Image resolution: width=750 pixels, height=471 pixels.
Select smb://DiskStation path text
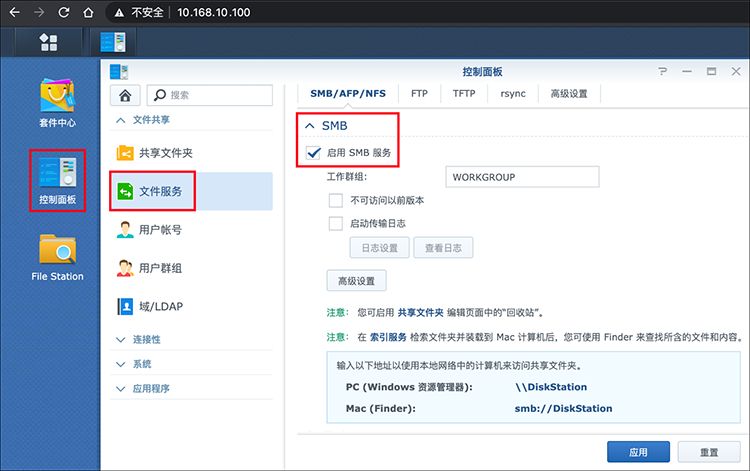pyautogui.click(x=563, y=409)
